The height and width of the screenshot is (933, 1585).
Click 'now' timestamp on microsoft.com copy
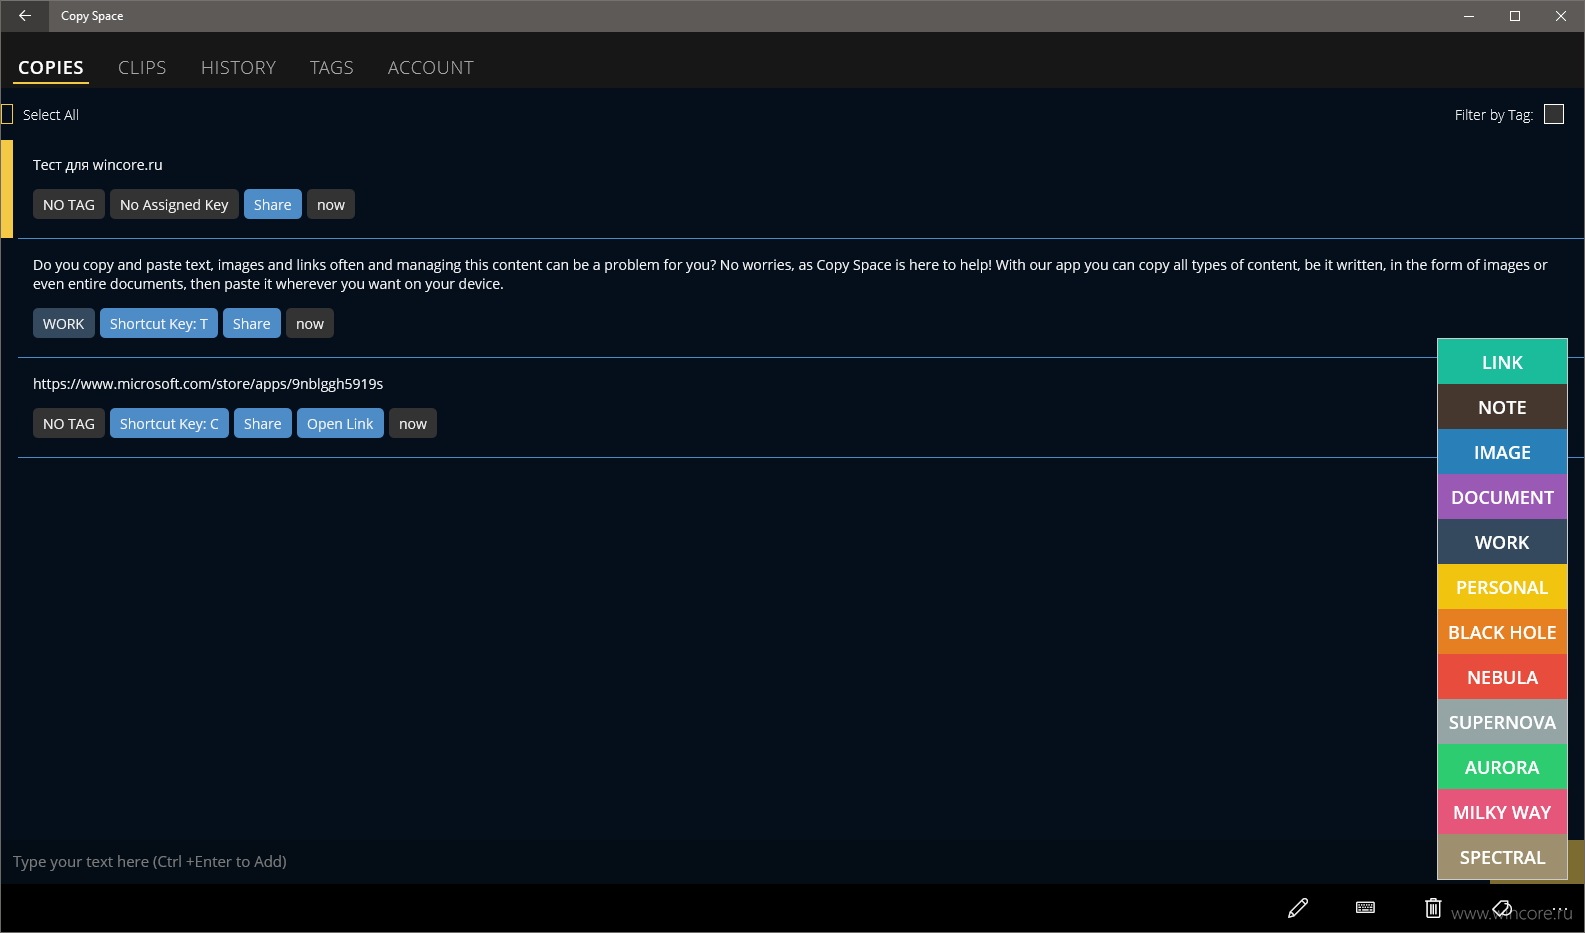point(413,423)
